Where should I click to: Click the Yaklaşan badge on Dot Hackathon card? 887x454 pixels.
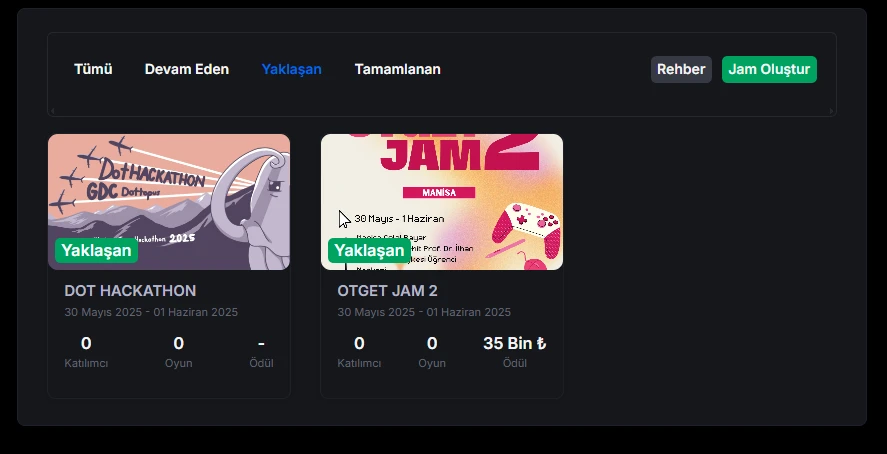96,250
